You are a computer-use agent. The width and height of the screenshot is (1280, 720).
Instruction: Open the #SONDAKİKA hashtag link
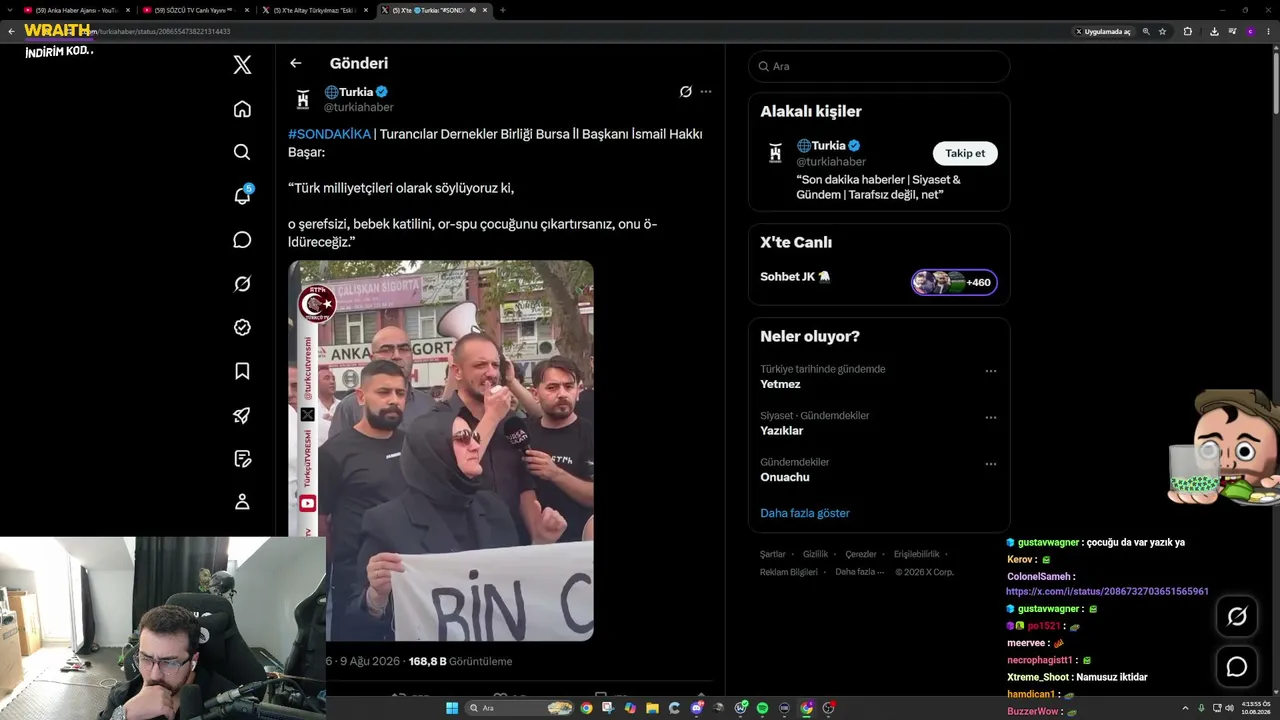coord(329,134)
